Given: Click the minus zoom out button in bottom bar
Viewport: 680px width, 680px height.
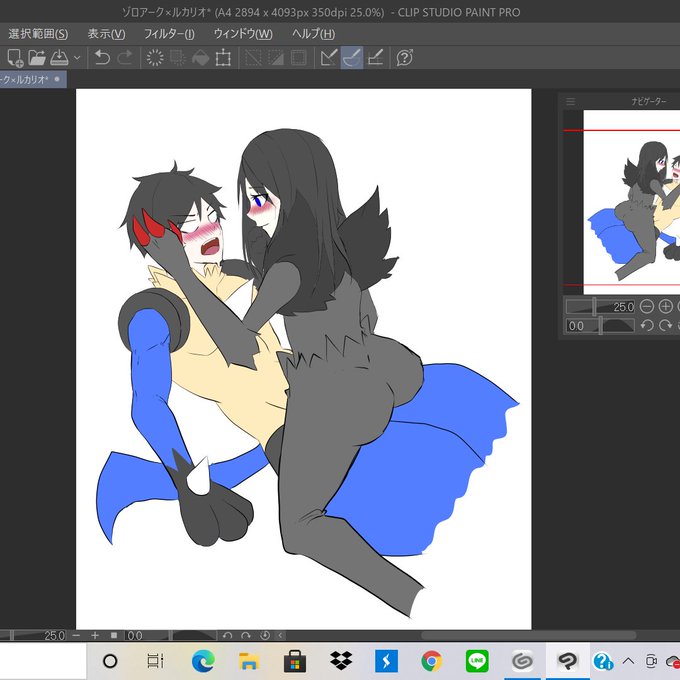Looking at the screenshot, I should click(76, 636).
